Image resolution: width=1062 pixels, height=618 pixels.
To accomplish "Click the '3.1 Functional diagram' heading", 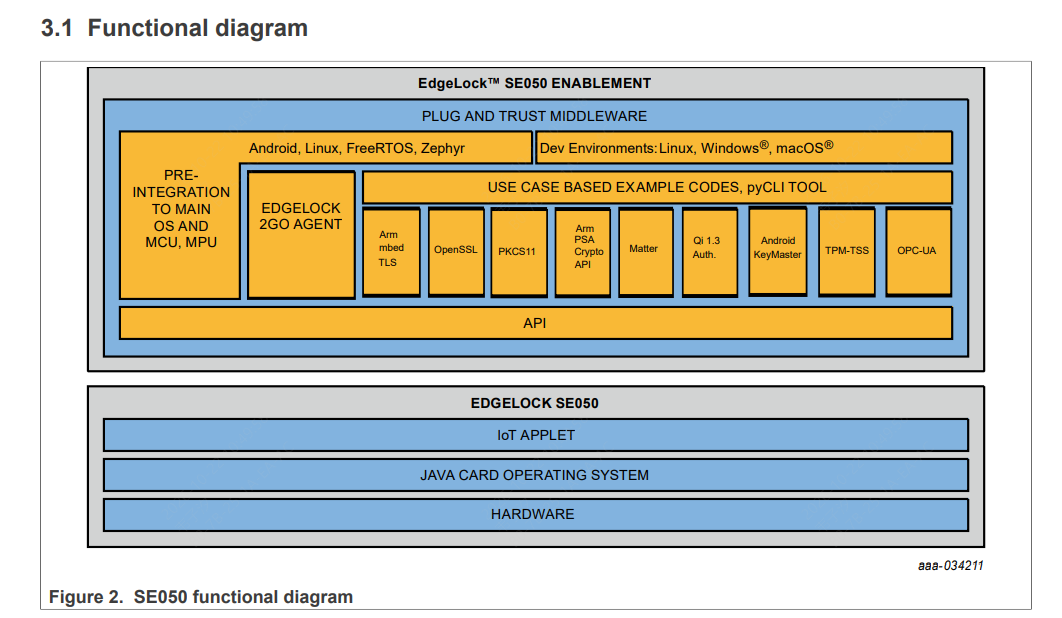I will click(174, 28).
